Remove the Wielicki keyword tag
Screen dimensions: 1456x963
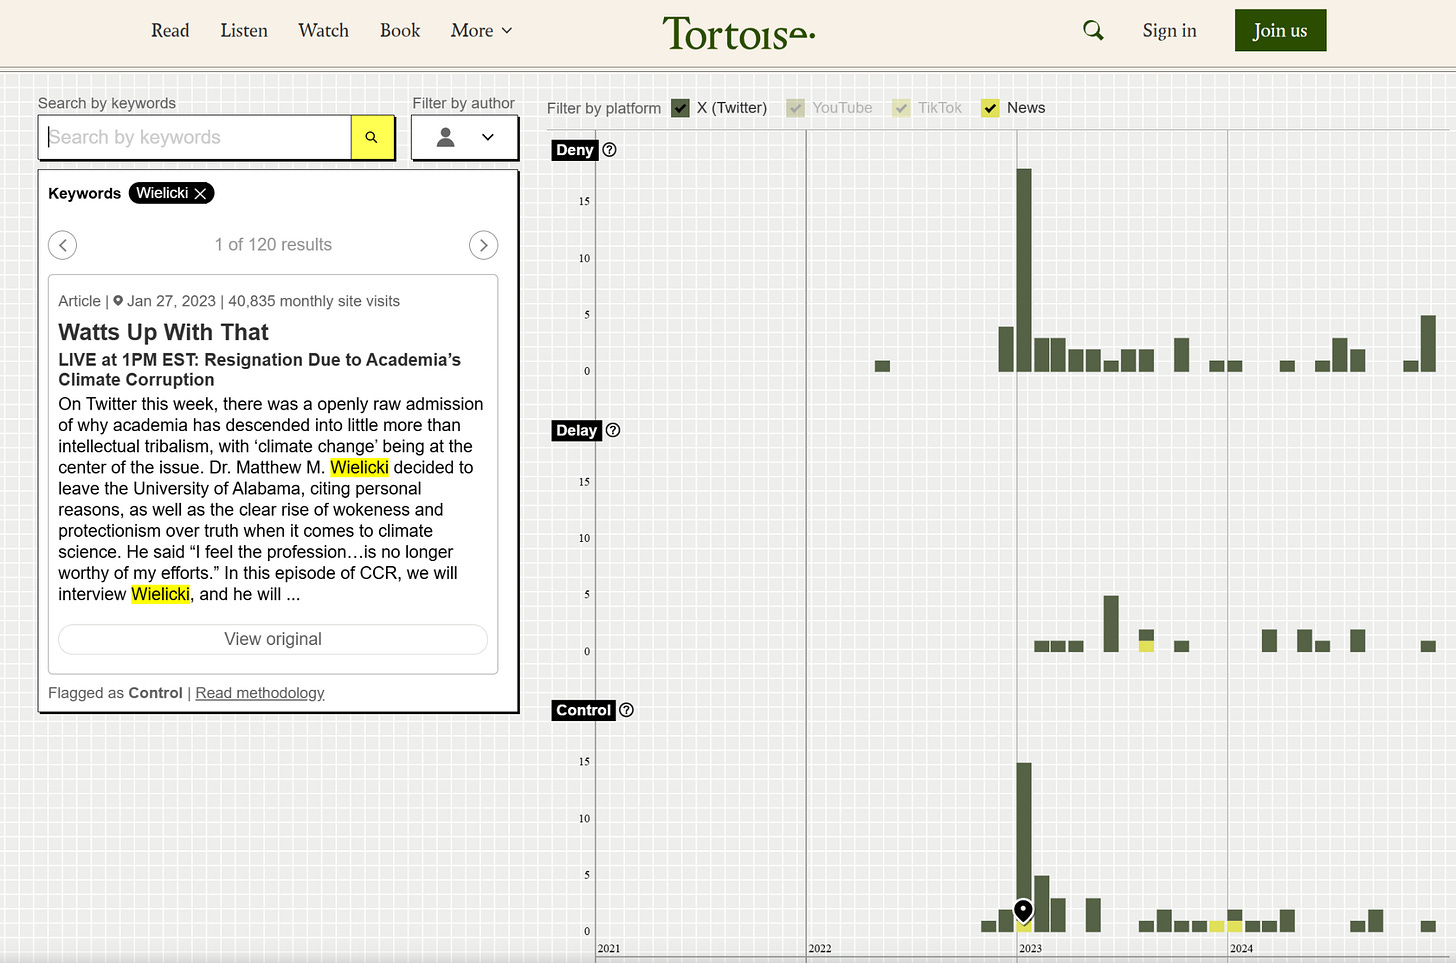[x=200, y=194]
